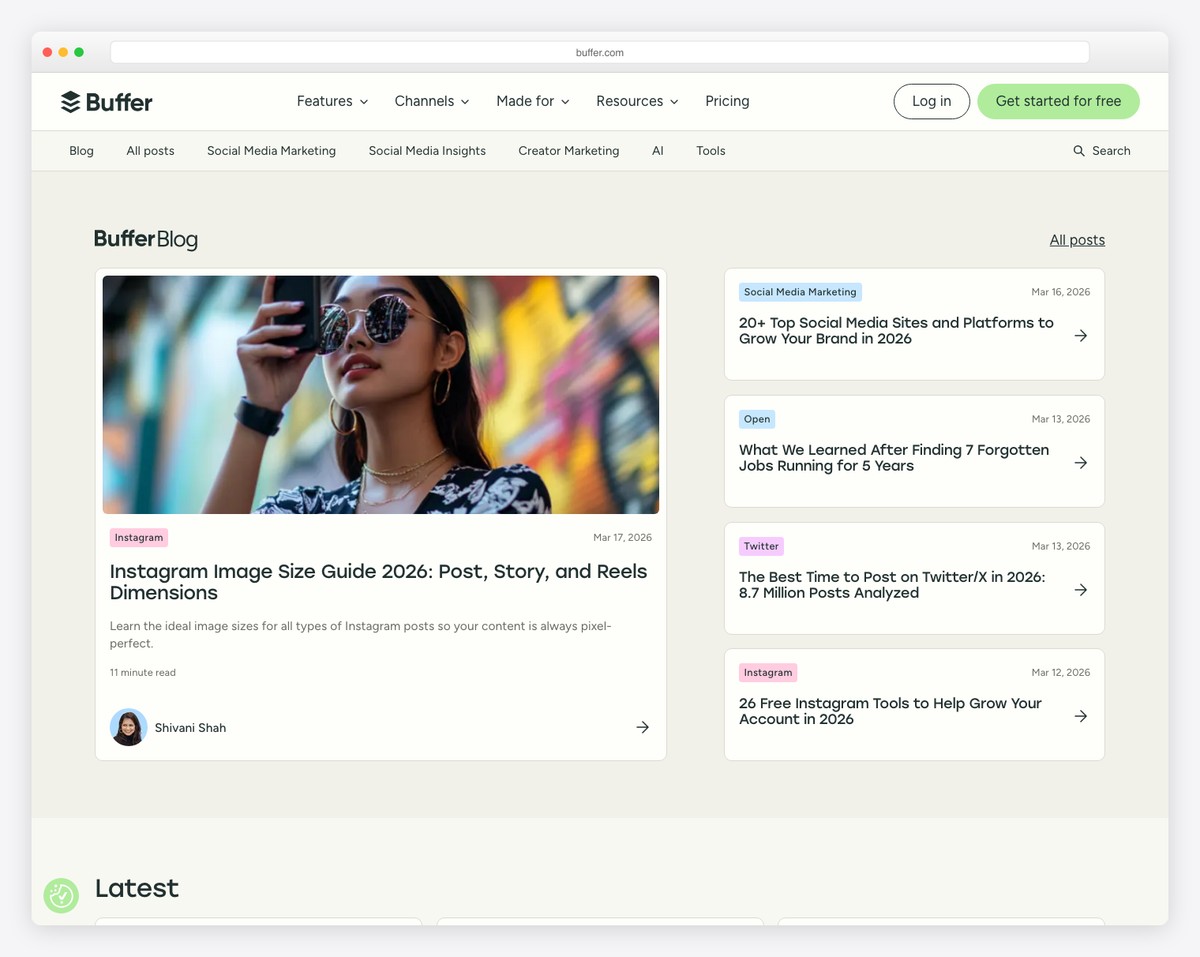
Task: Select the AI navigation item
Action: 658,150
